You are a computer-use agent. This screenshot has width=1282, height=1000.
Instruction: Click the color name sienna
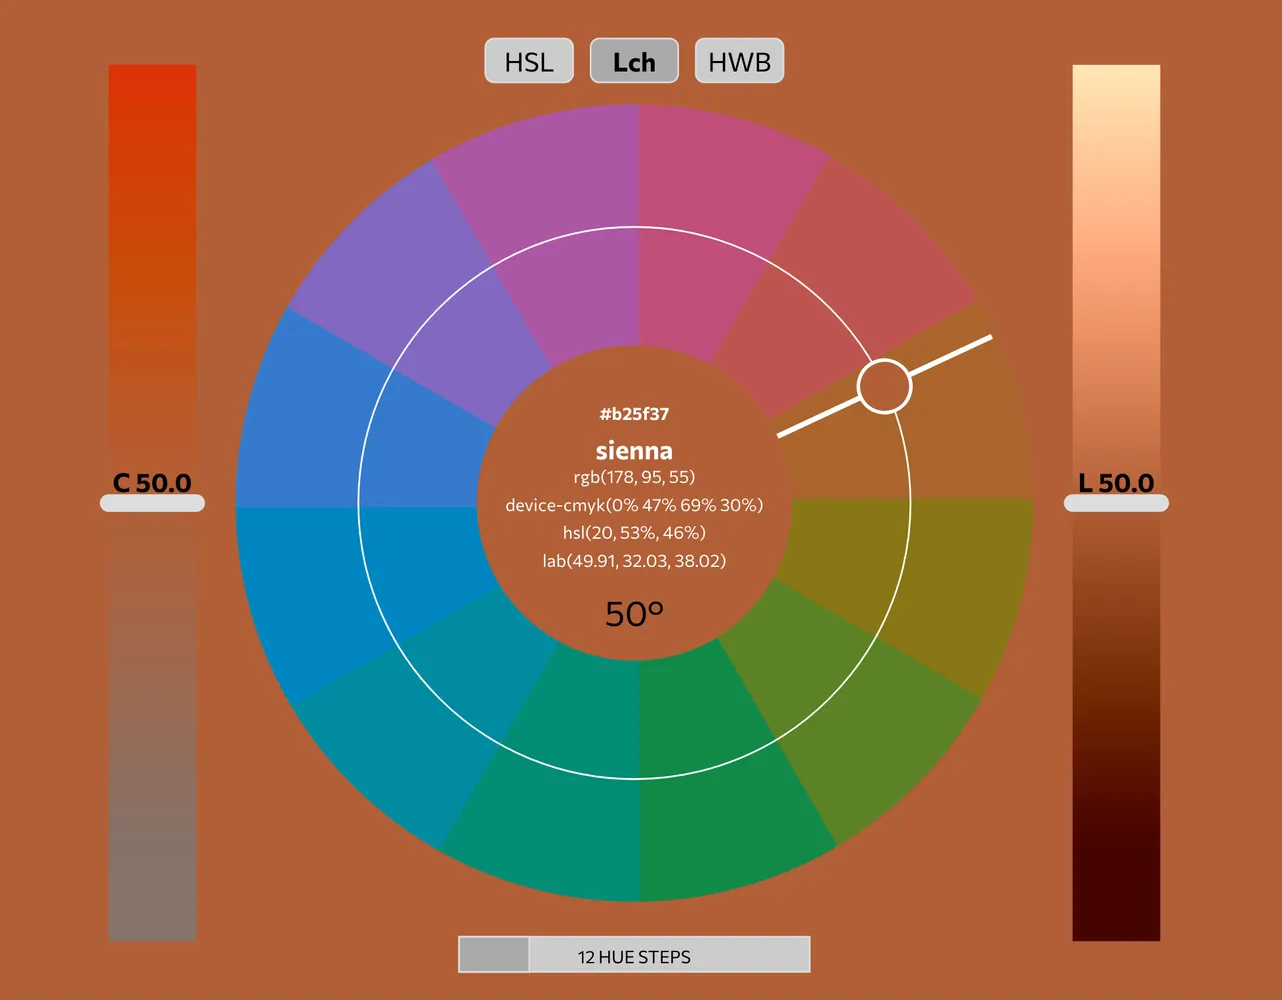click(x=634, y=450)
